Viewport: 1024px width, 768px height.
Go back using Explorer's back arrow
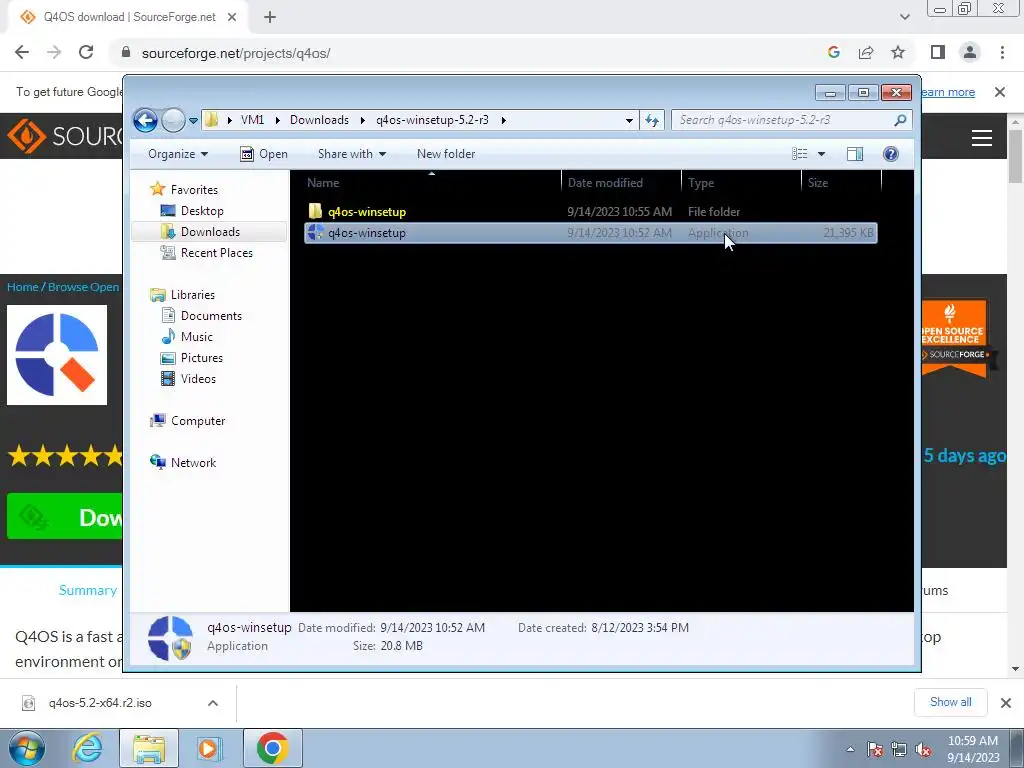click(x=145, y=120)
